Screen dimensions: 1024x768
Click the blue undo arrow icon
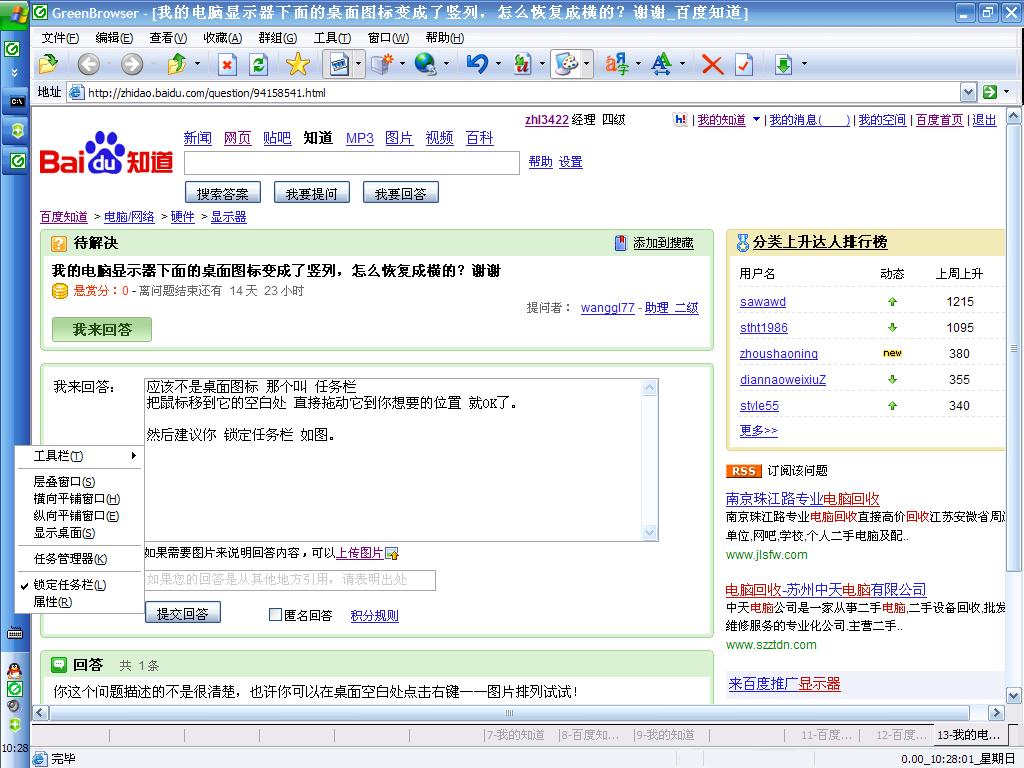[477, 64]
